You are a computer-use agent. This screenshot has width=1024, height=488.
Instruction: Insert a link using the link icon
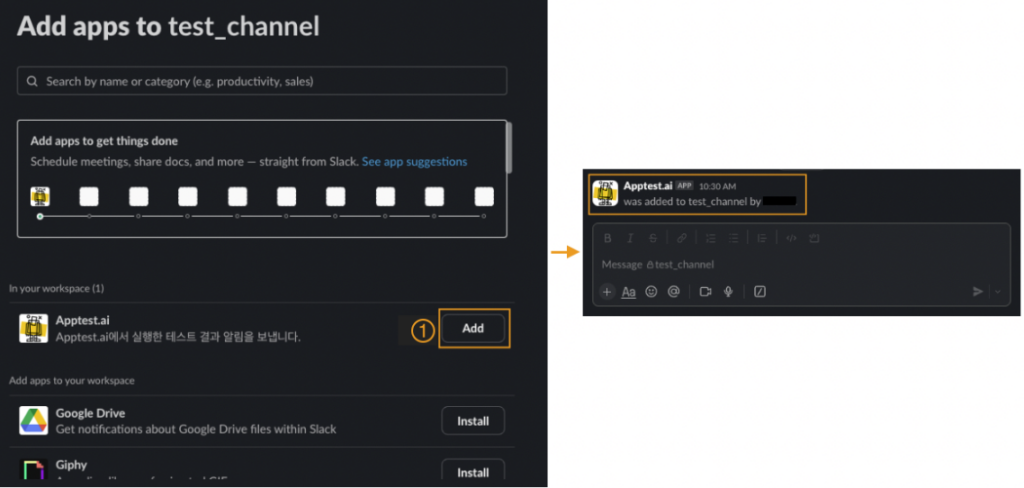pos(681,238)
